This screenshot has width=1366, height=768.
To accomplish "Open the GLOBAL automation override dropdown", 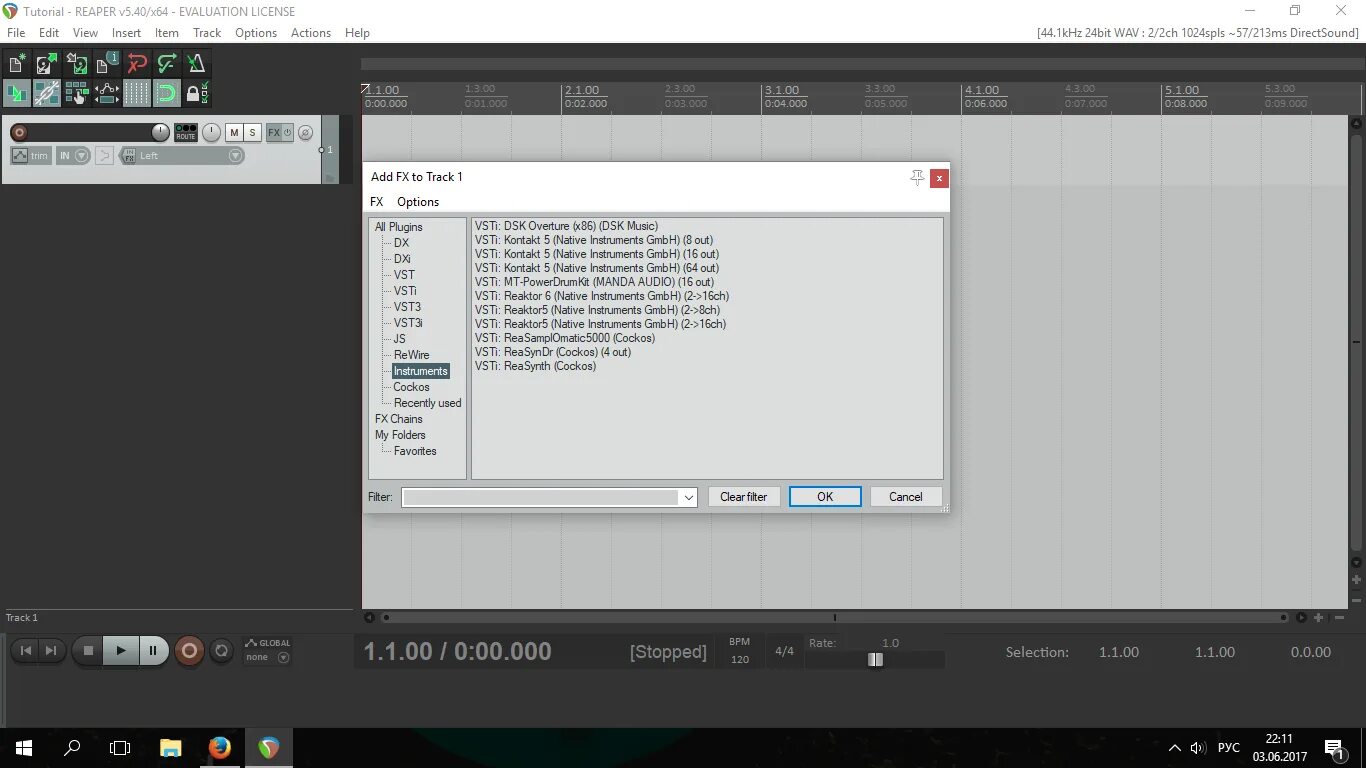I will click(x=268, y=650).
